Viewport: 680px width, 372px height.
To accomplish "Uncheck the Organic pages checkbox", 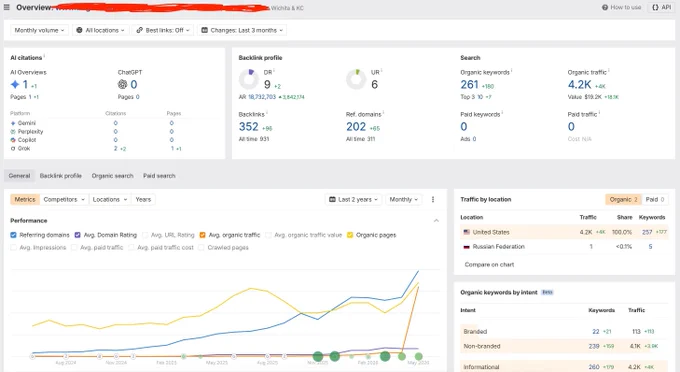I will [x=350, y=235].
